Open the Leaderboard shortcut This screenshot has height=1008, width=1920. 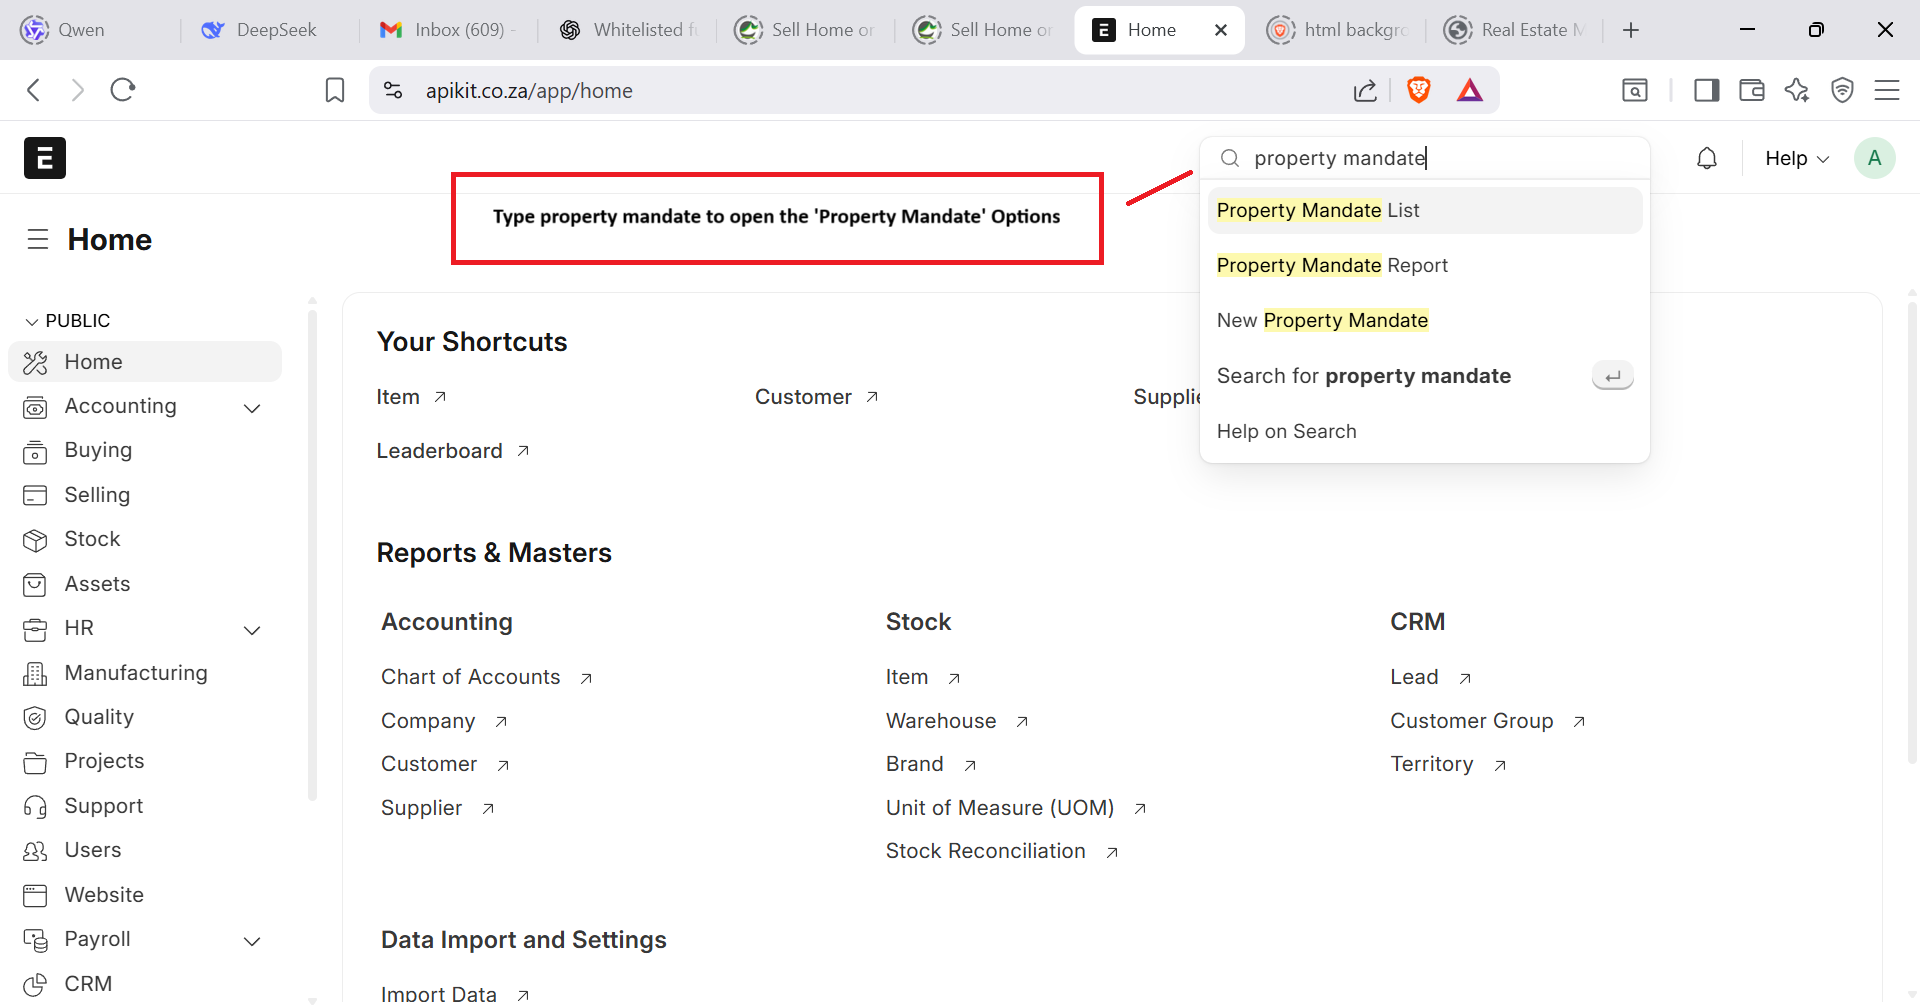click(x=440, y=451)
